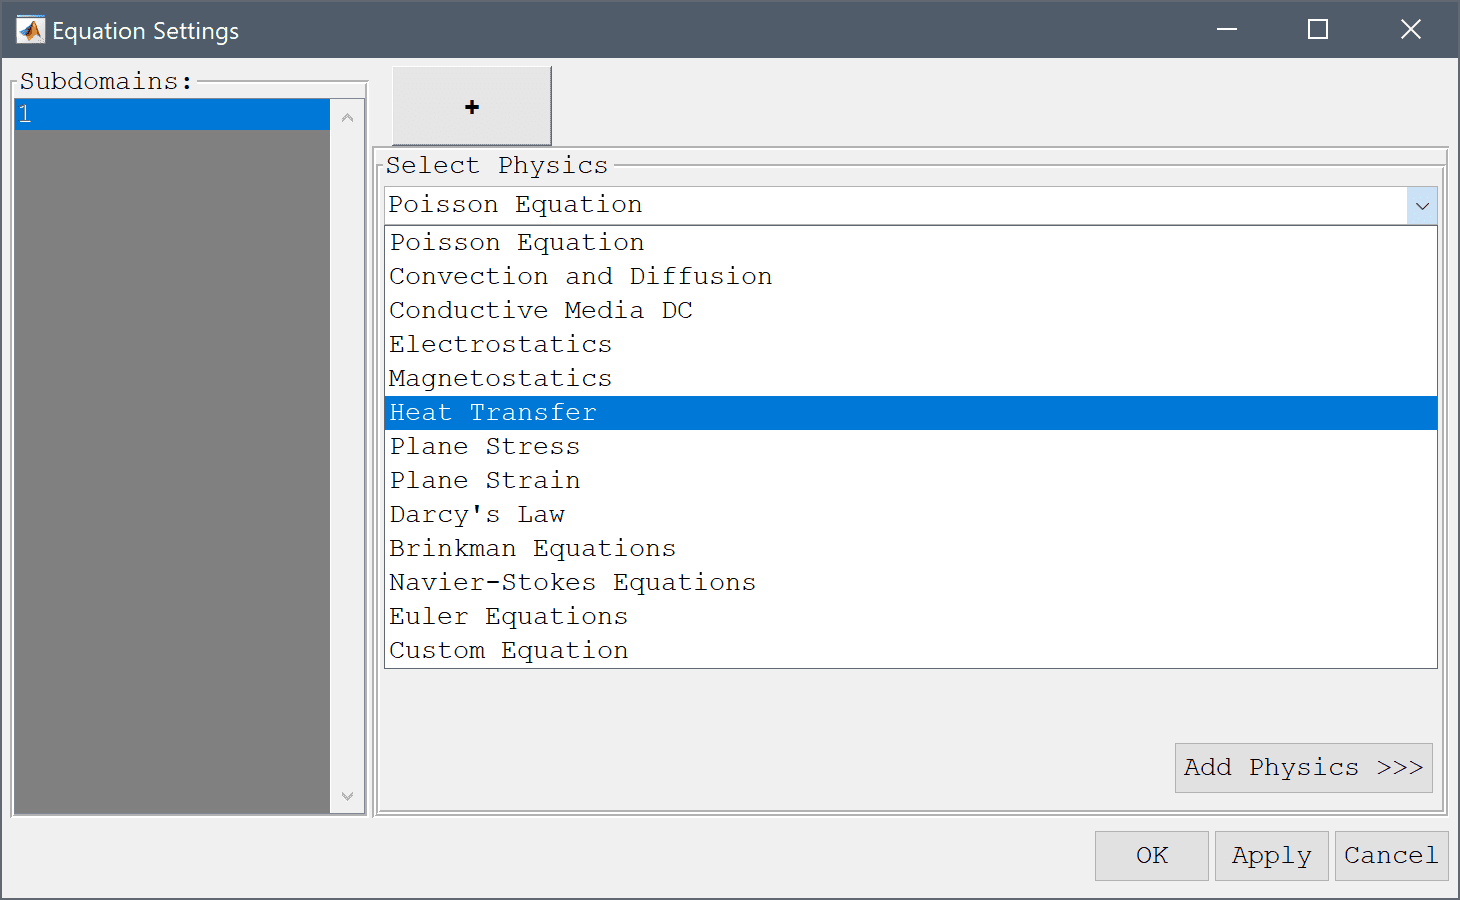Click the Subdomains list scroll up arrow
1460x900 pixels.
coord(347,118)
